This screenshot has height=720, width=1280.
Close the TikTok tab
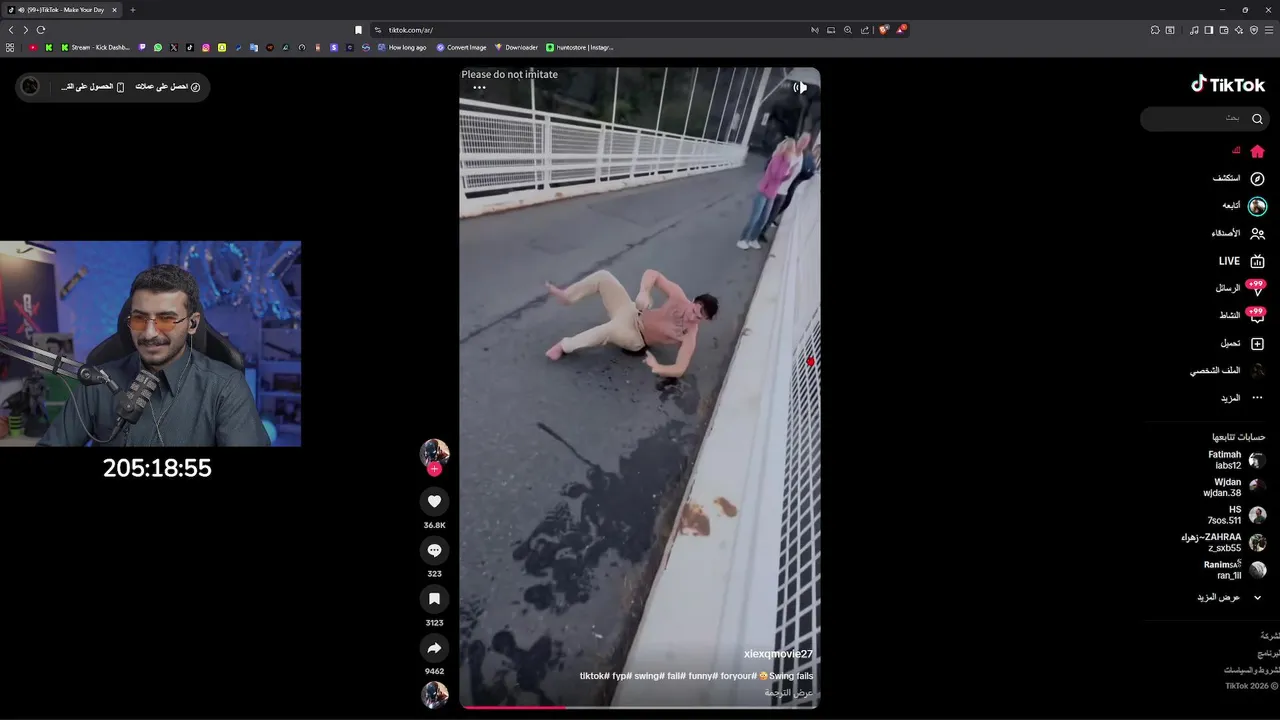pyautogui.click(x=114, y=10)
